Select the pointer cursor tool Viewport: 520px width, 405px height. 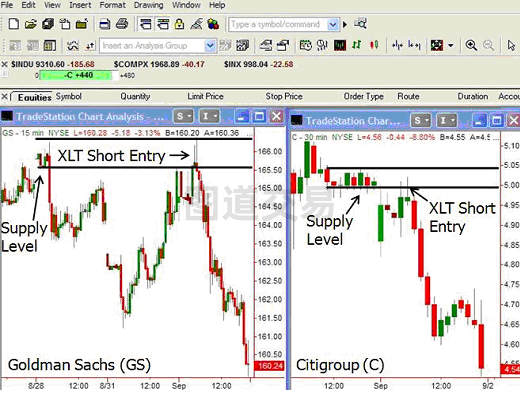(x=511, y=45)
